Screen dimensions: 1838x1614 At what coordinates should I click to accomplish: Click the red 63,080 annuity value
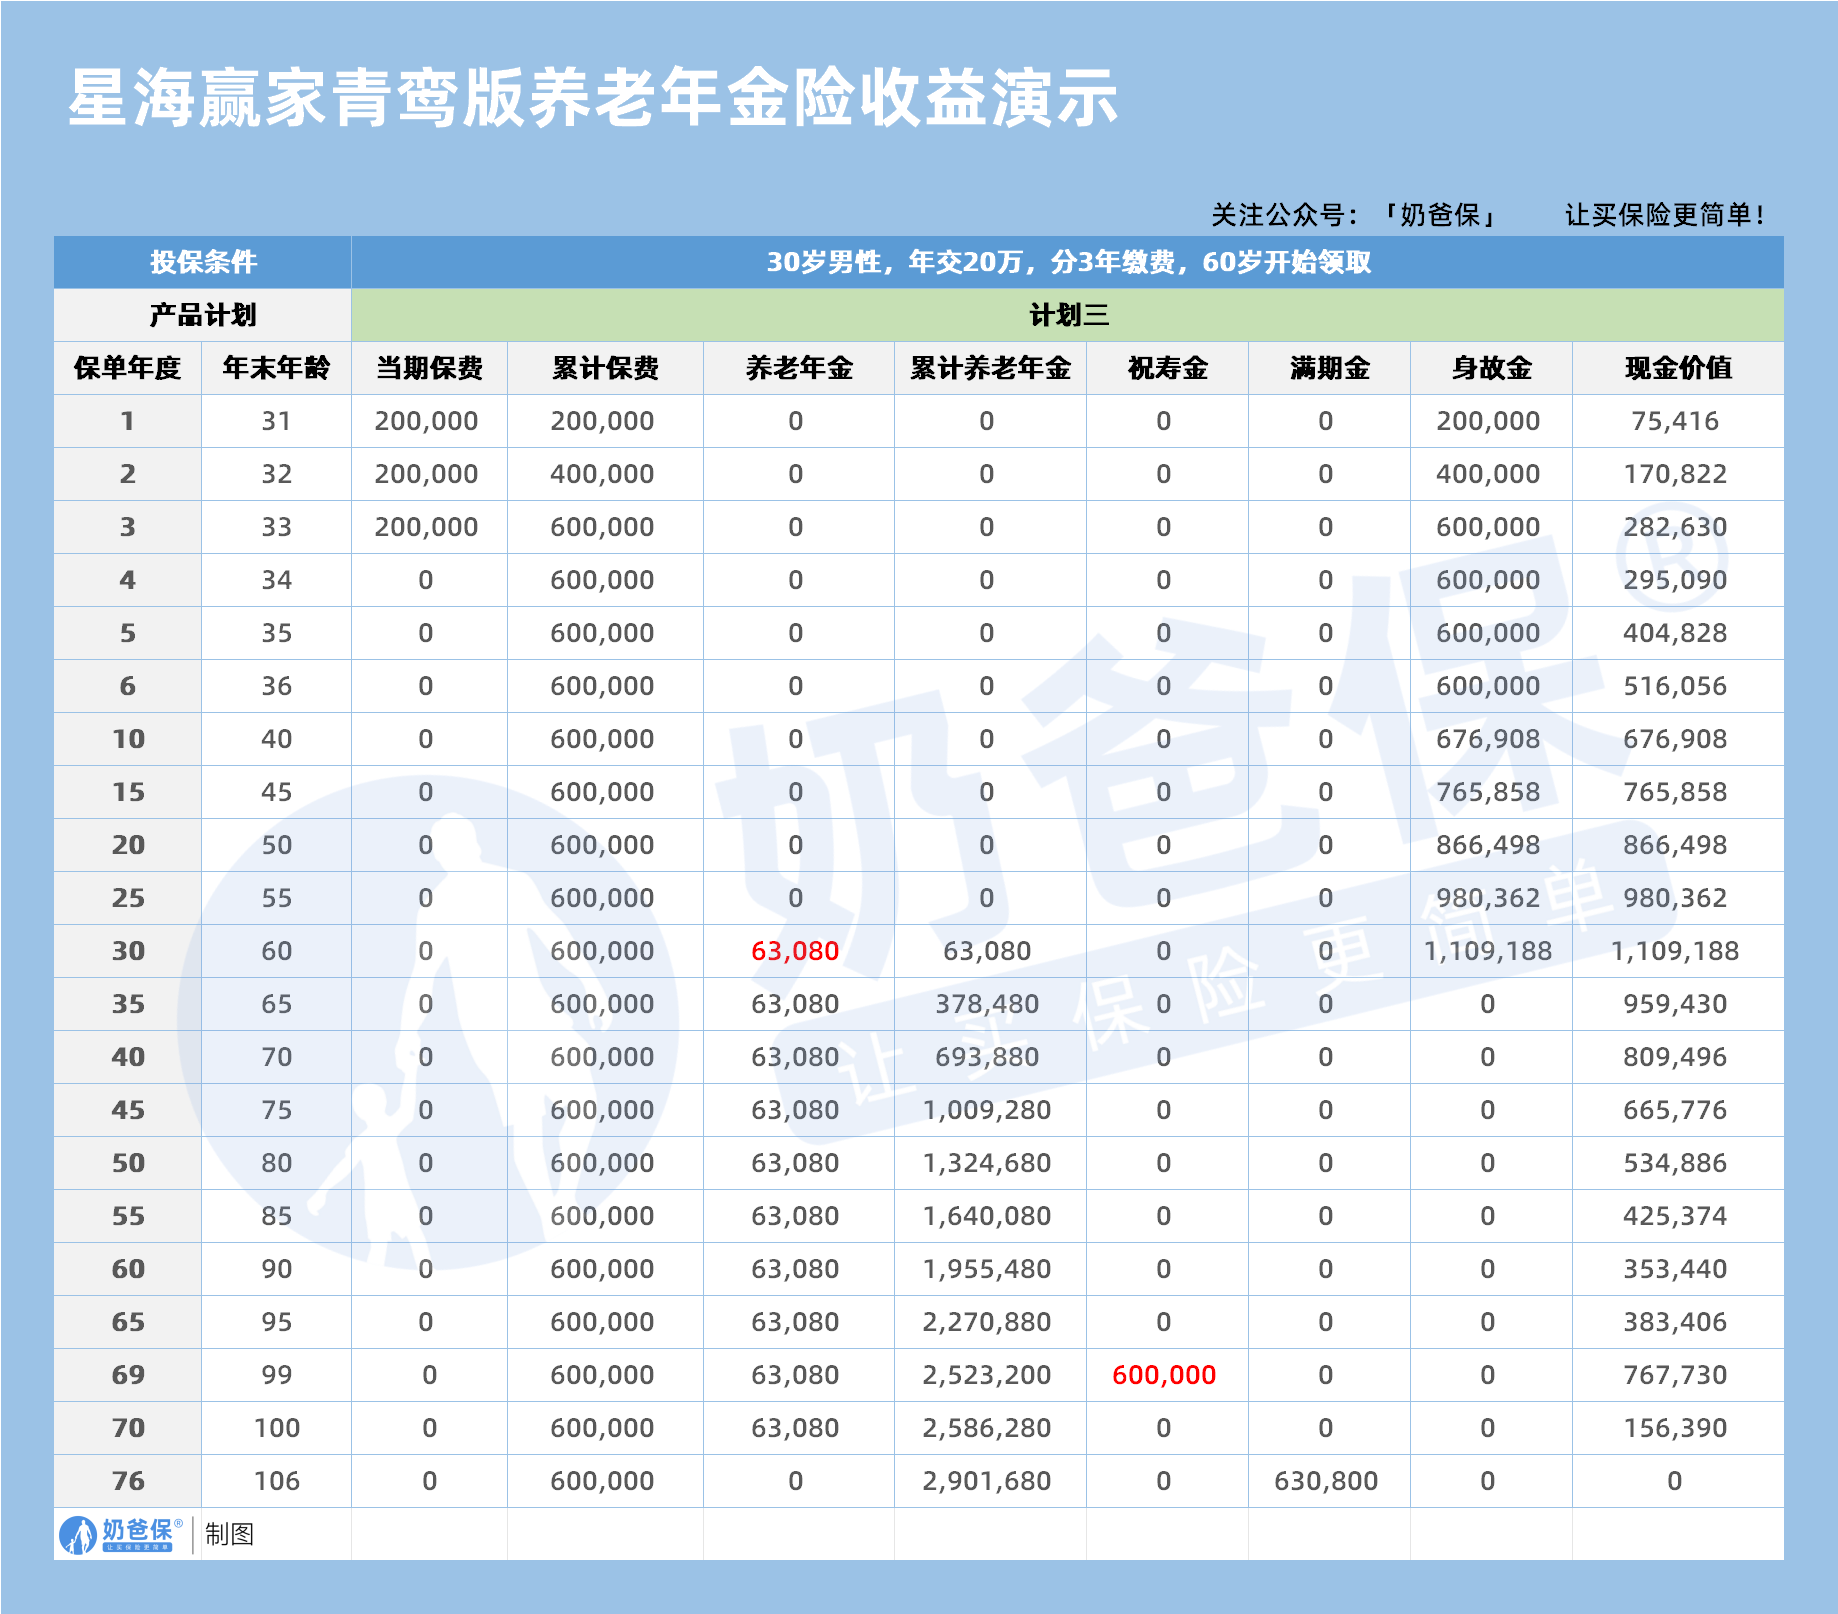coord(795,951)
